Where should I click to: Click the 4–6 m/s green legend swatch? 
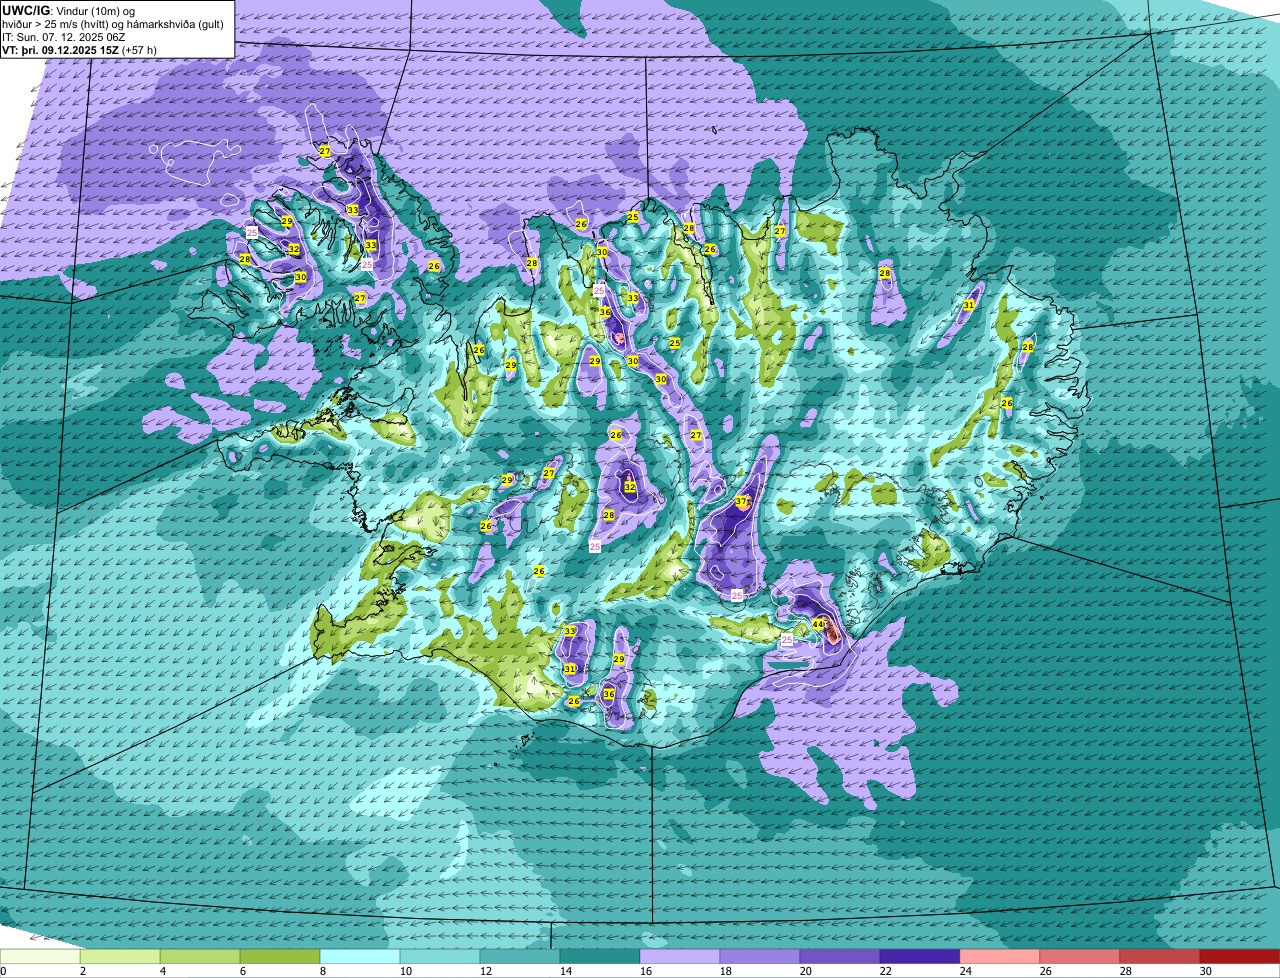tap(200, 957)
